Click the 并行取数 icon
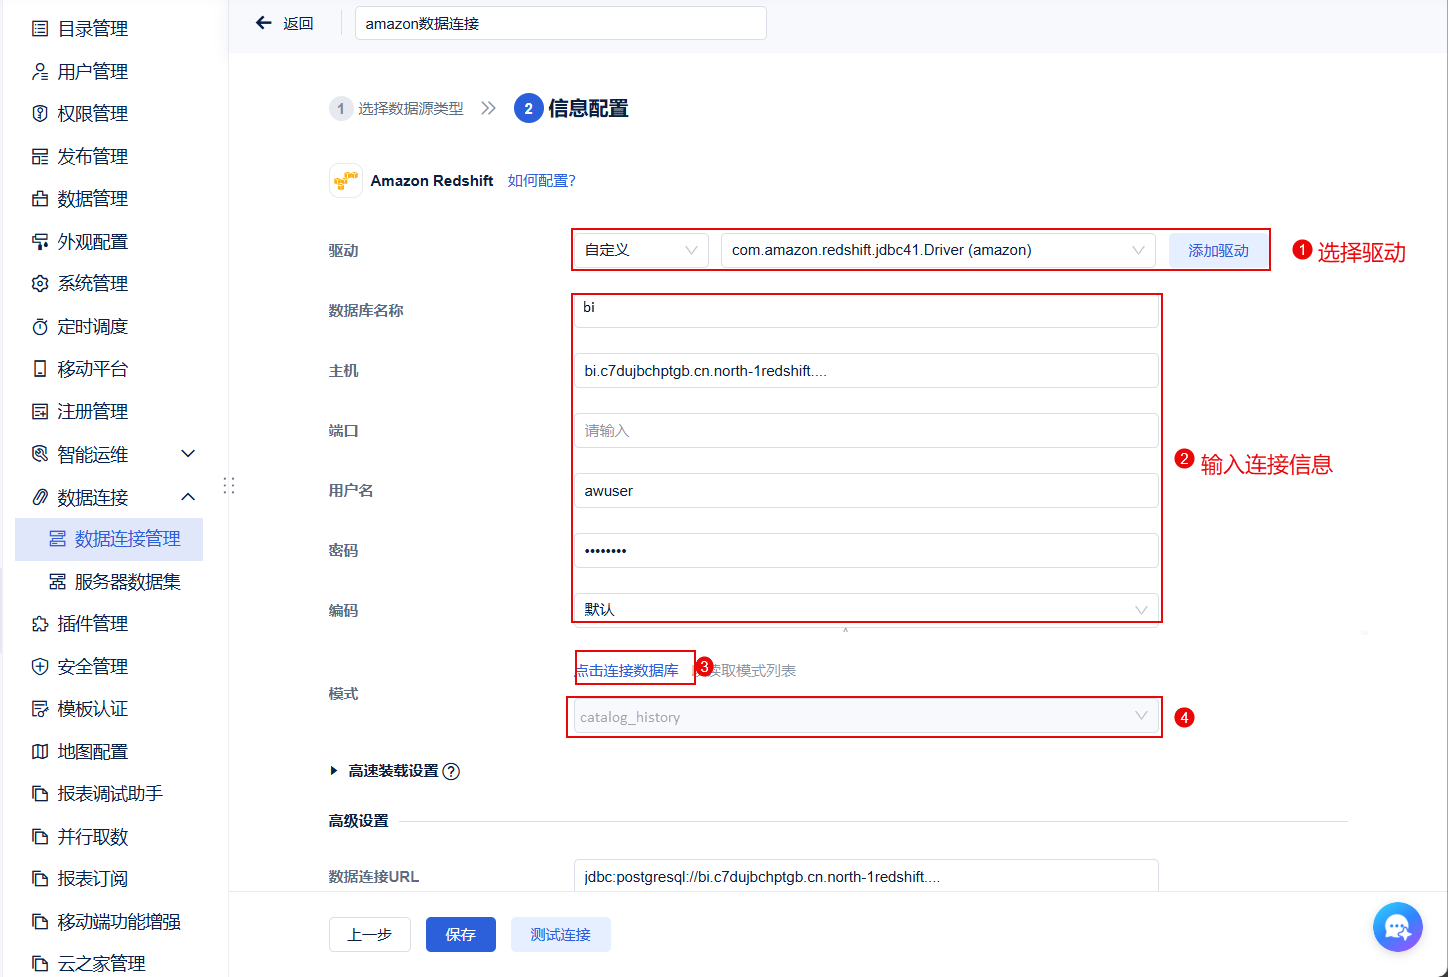Image resolution: width=1448 pixels, height=977 pixels. click(x=40, y=836)
